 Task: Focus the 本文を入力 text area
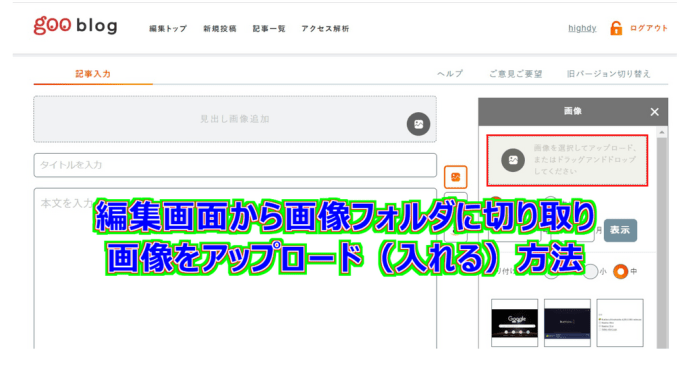(x=235, y=268)
